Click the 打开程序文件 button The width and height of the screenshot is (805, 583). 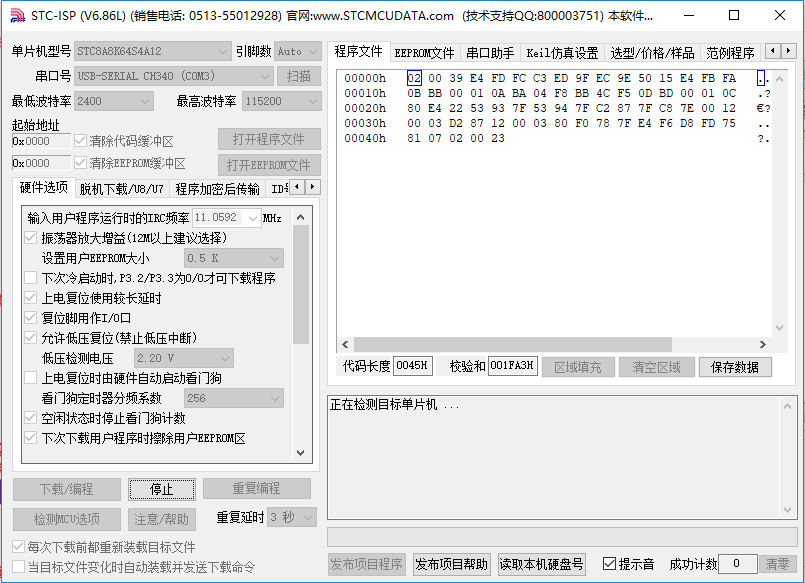click(x=269, y=139)
